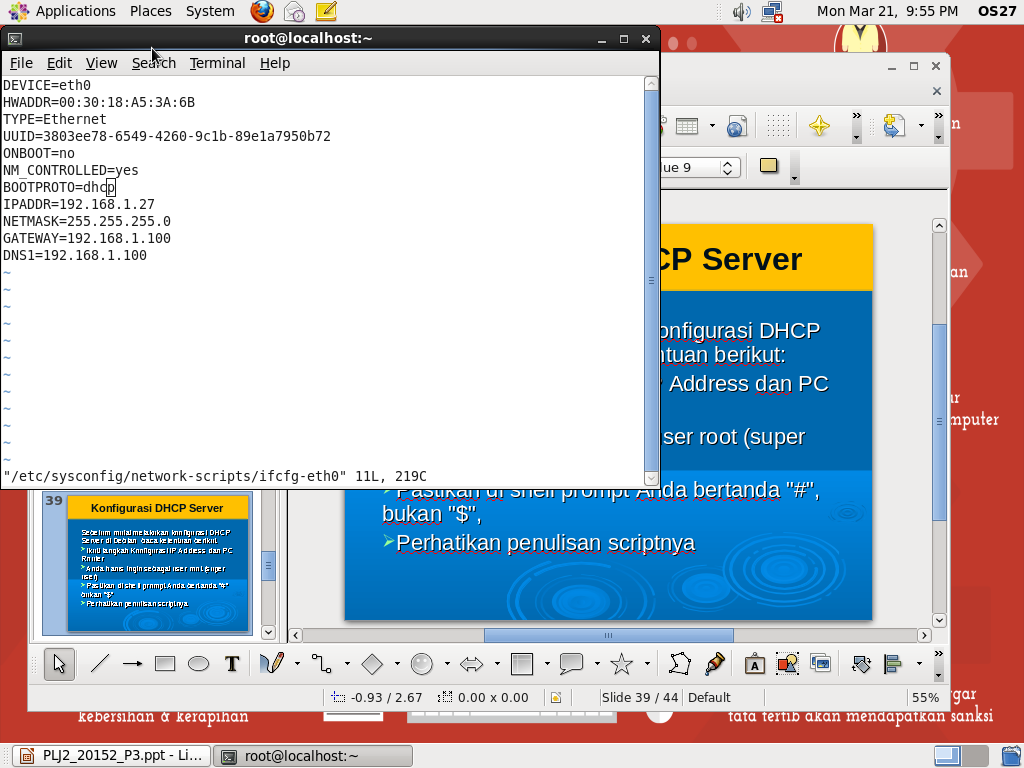
Task: Open the Places menu in the top panel
Action: tap(150, 11)
